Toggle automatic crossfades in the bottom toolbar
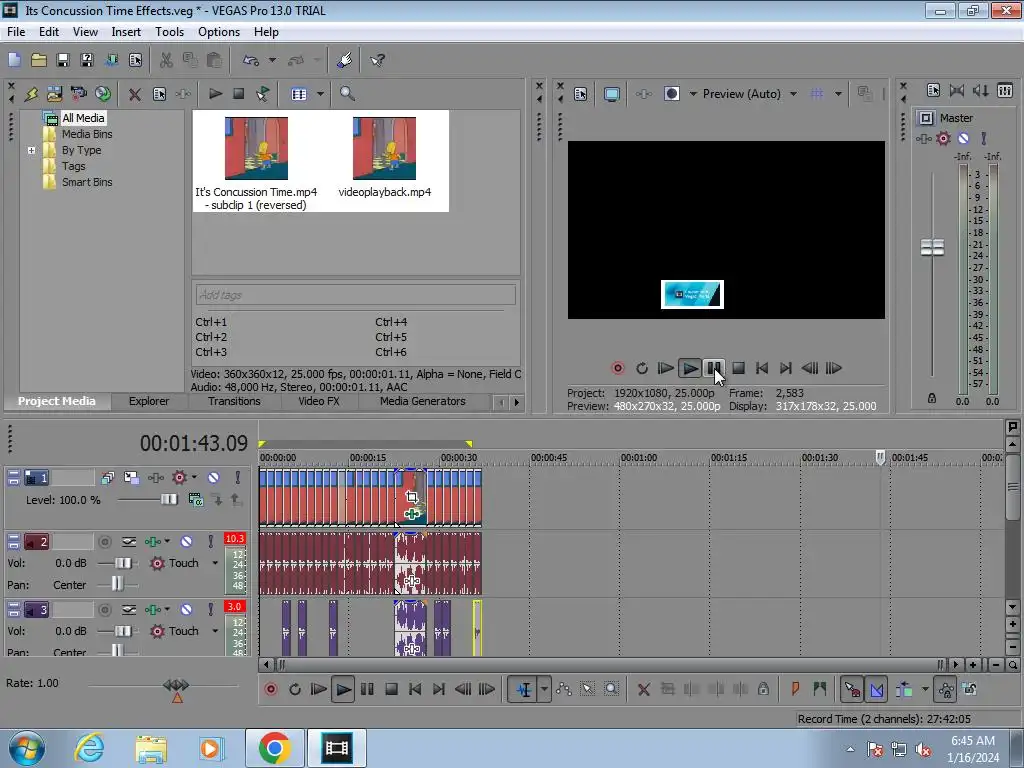Image resolution: width=1024 pixels, height=768 pixels. tap(877, 689)
